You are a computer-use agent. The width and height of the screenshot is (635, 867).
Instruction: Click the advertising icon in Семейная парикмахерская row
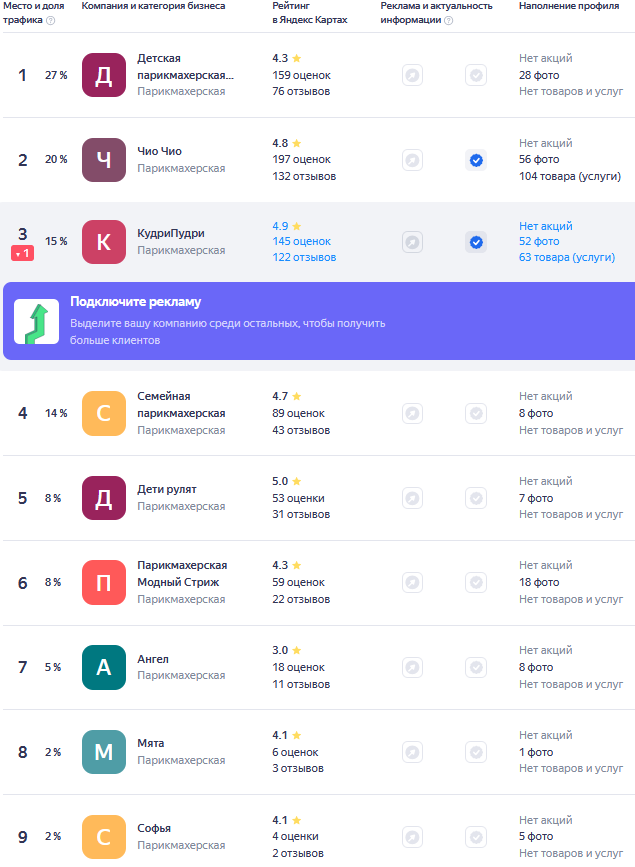413,414
